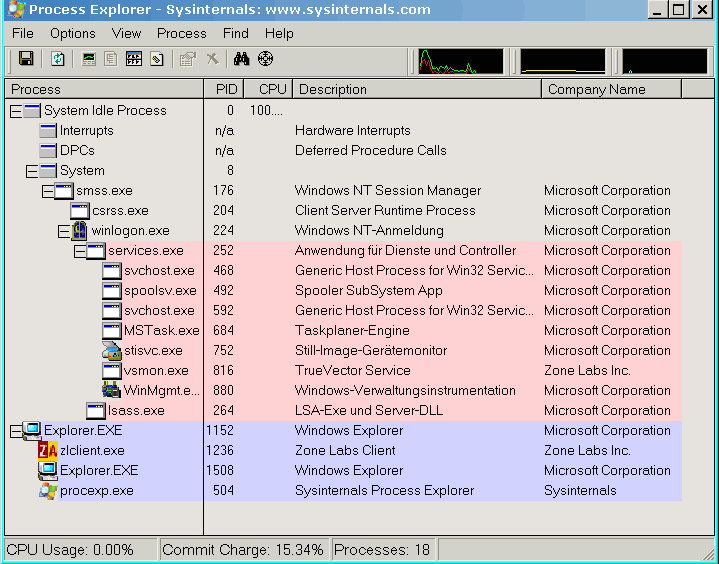
Task: Open the View menu
Action: [x=126, y=33]
